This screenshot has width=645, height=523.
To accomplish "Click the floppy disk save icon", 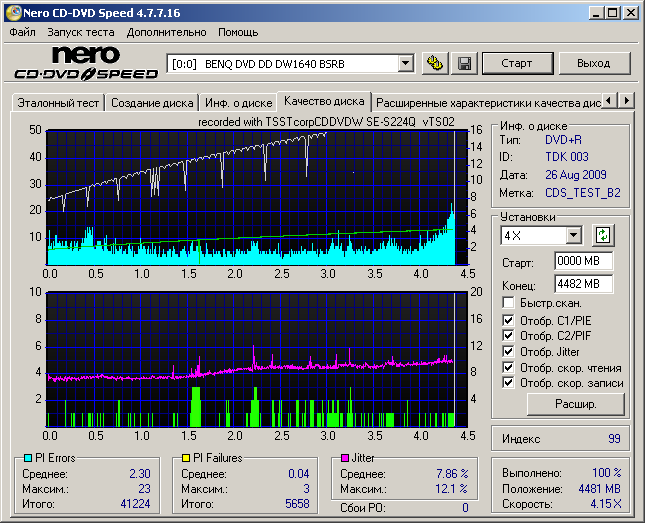I will coord(464,63).
